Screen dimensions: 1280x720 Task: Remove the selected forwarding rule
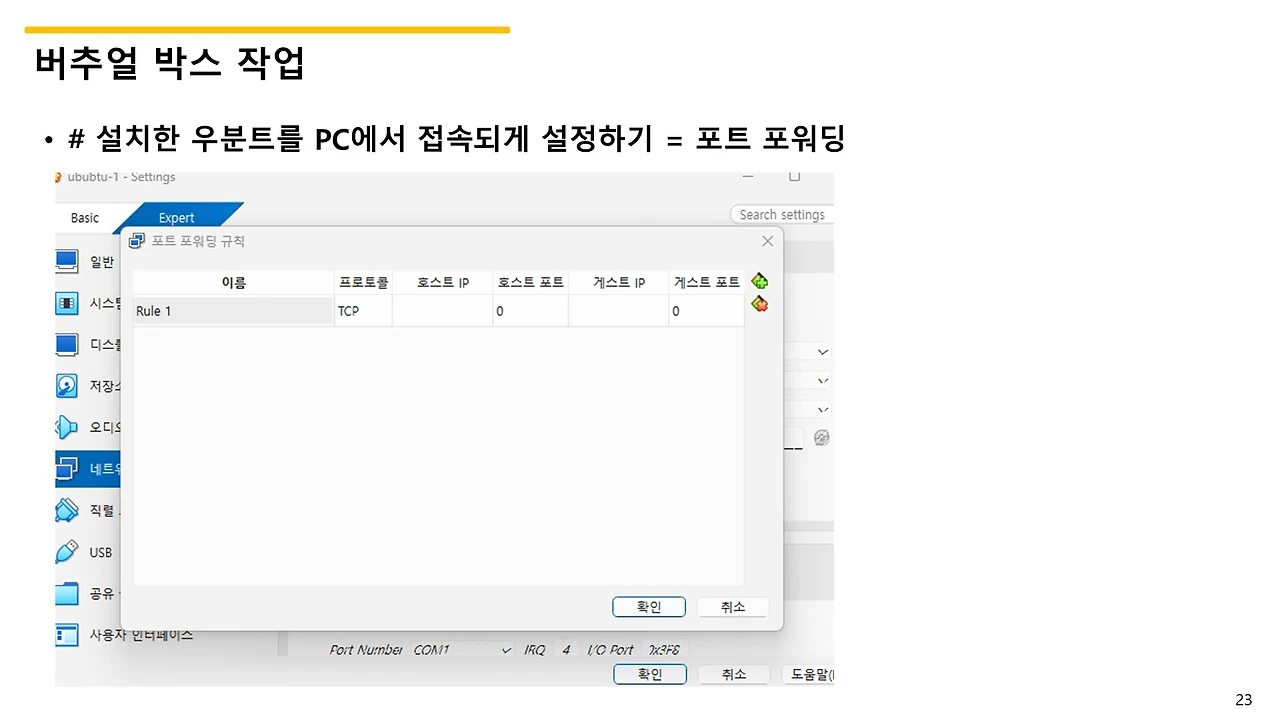coord(759,304)
